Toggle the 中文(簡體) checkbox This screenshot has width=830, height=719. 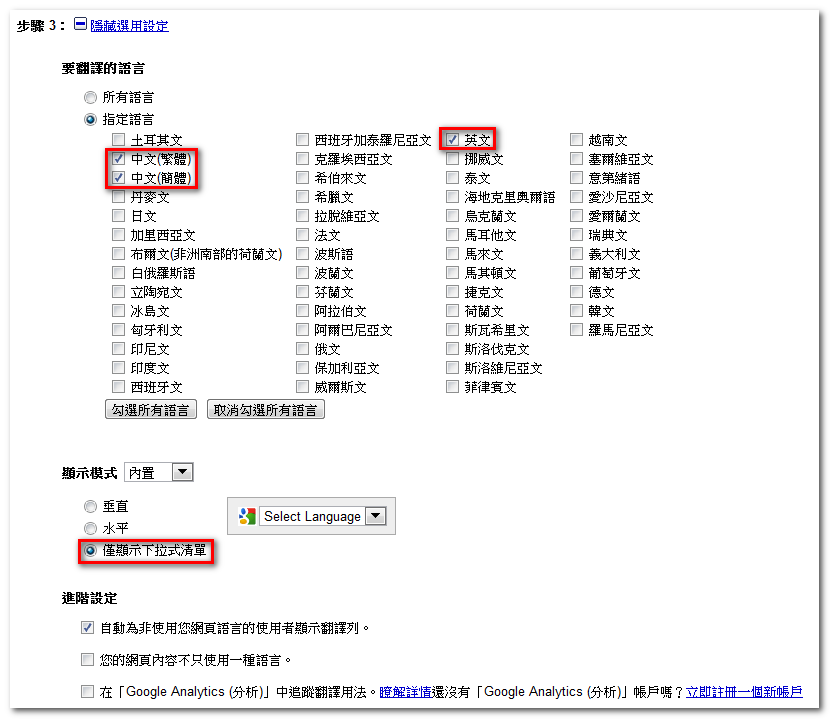(x=119, y=178)
